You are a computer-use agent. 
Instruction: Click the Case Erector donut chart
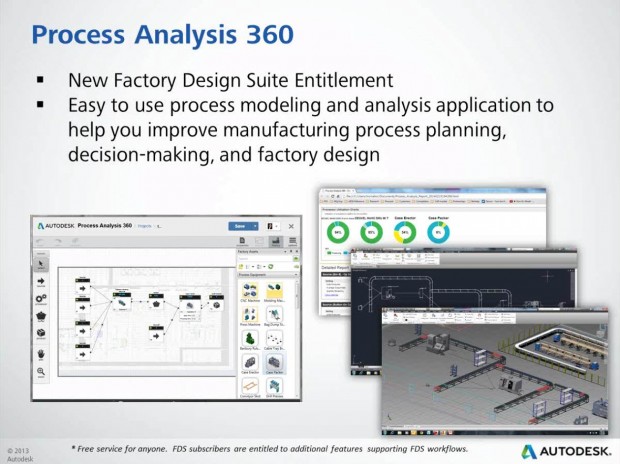tap(402, 231)
